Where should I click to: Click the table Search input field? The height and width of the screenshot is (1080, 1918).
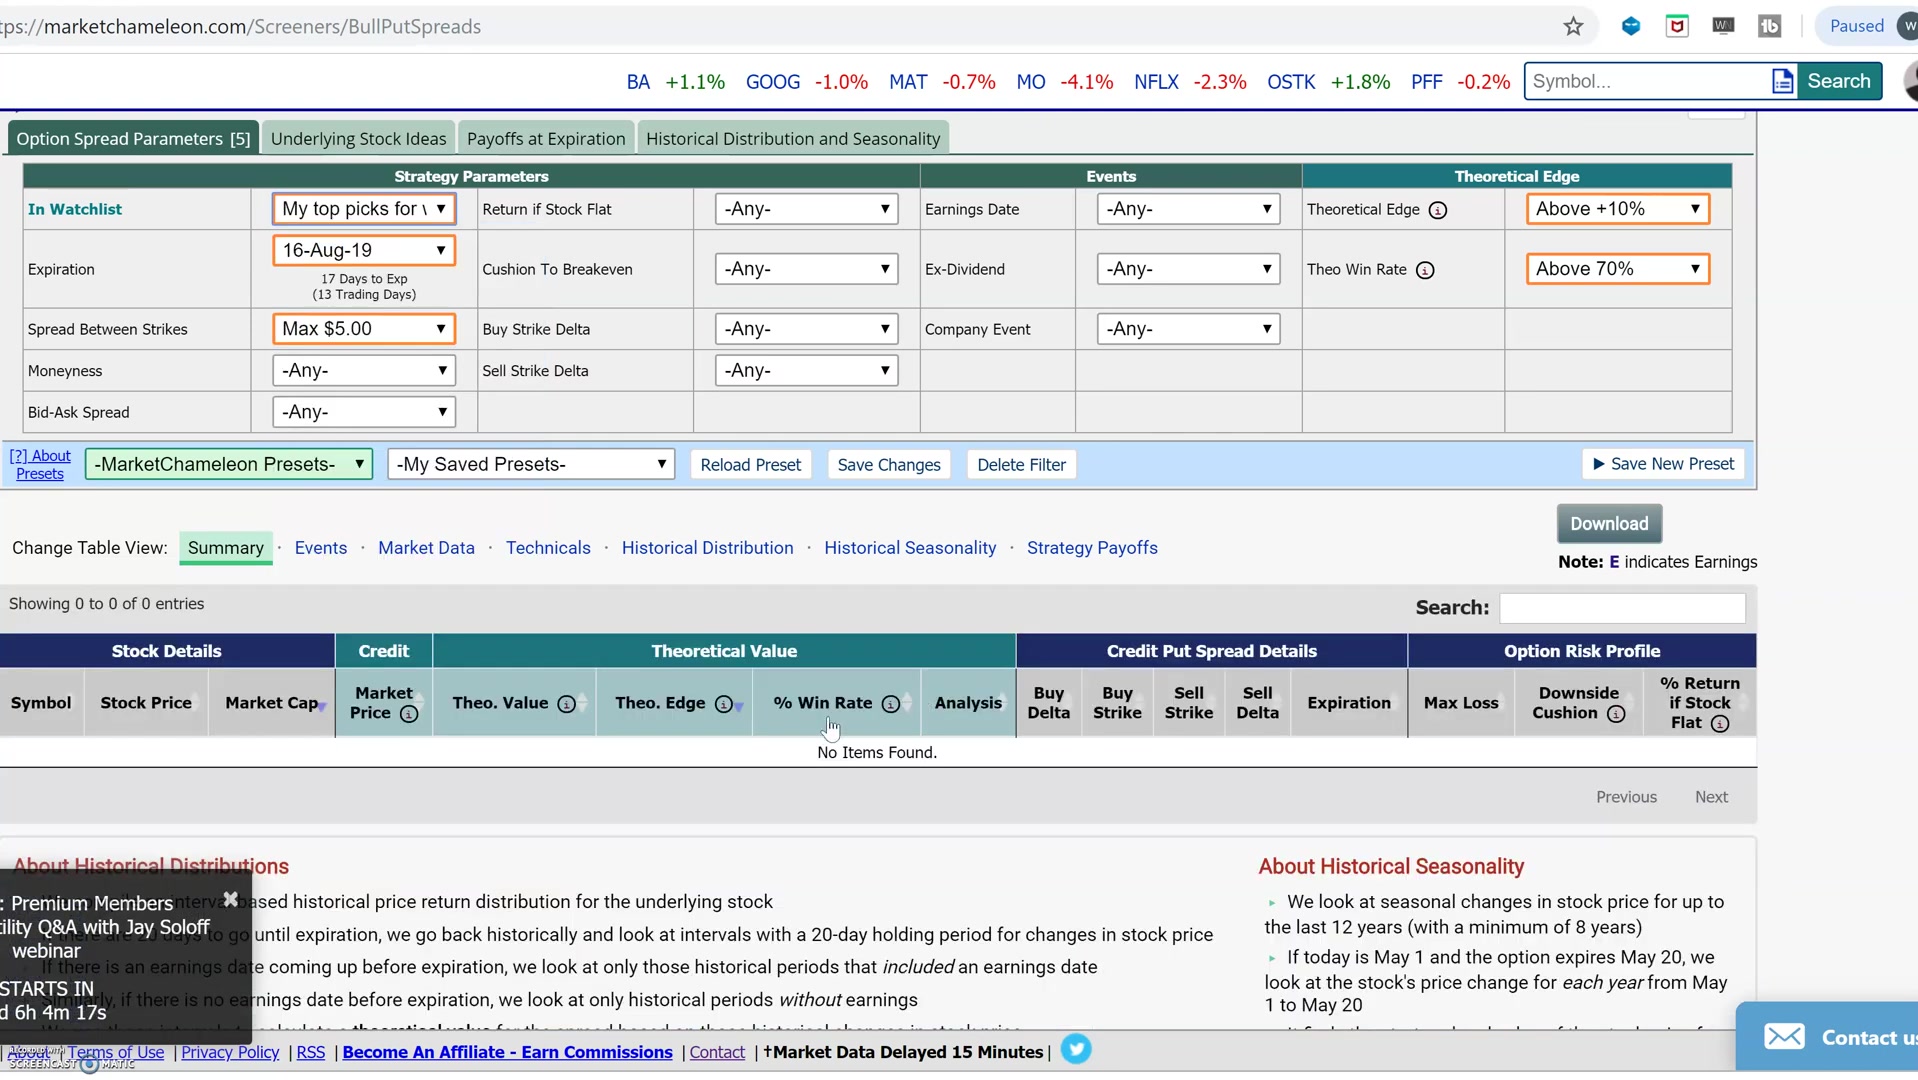point(1621,608)
